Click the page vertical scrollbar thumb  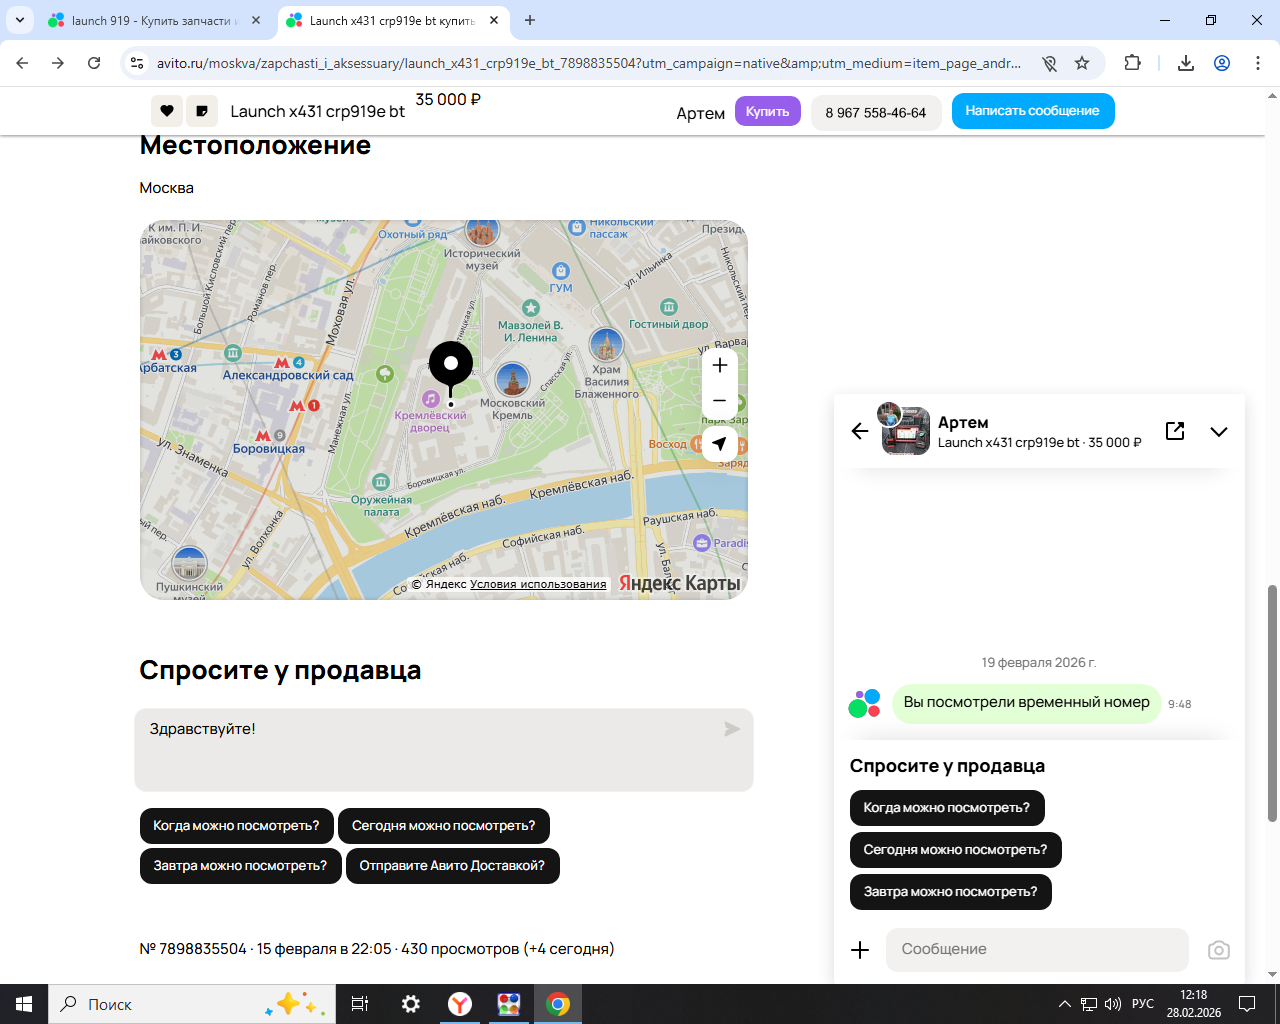[1272, 703]
